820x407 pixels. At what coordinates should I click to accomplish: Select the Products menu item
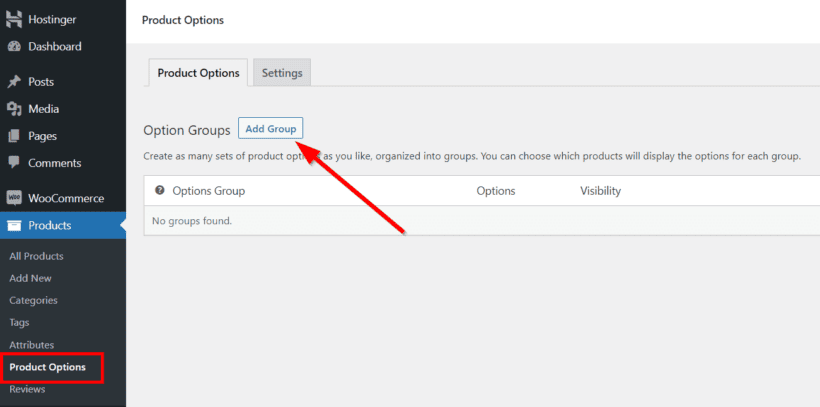(63, 225)
